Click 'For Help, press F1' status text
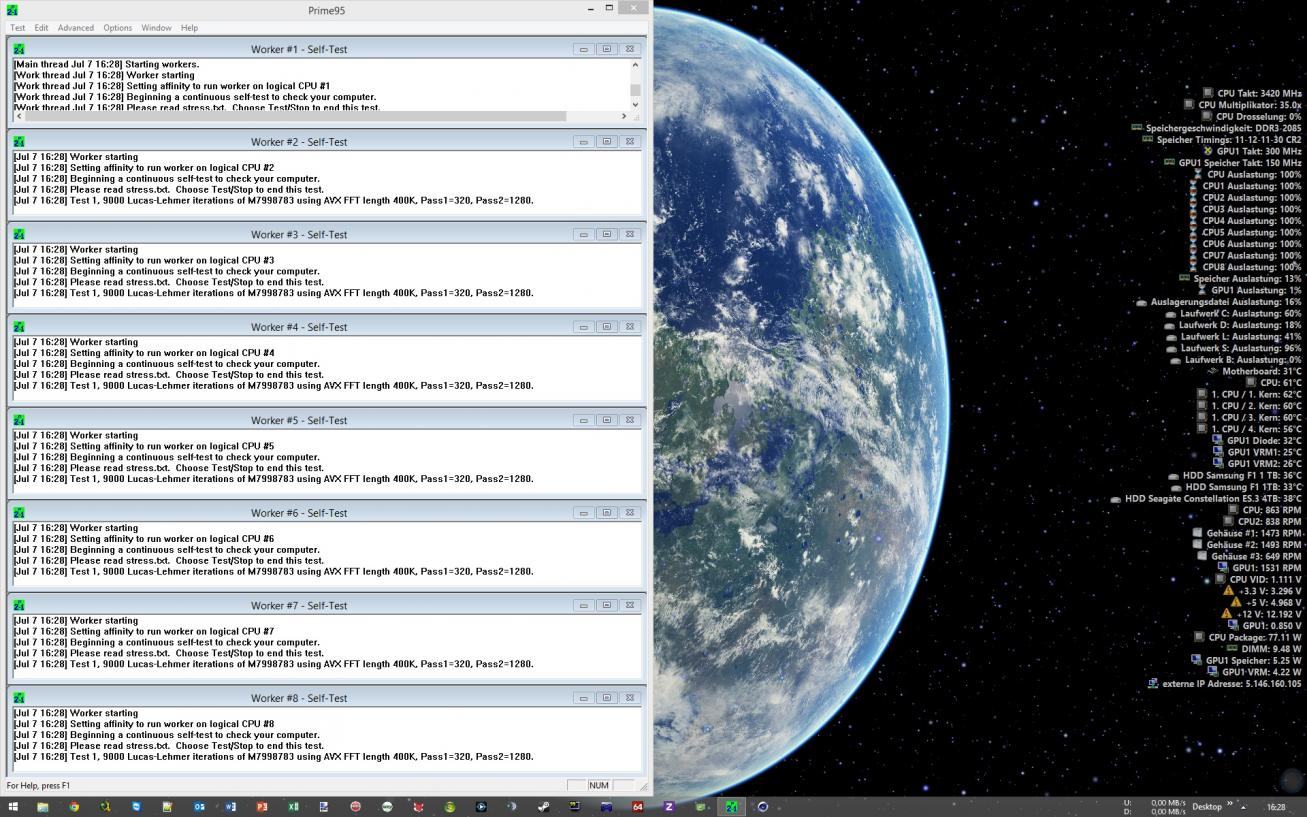 coord(39,786)
